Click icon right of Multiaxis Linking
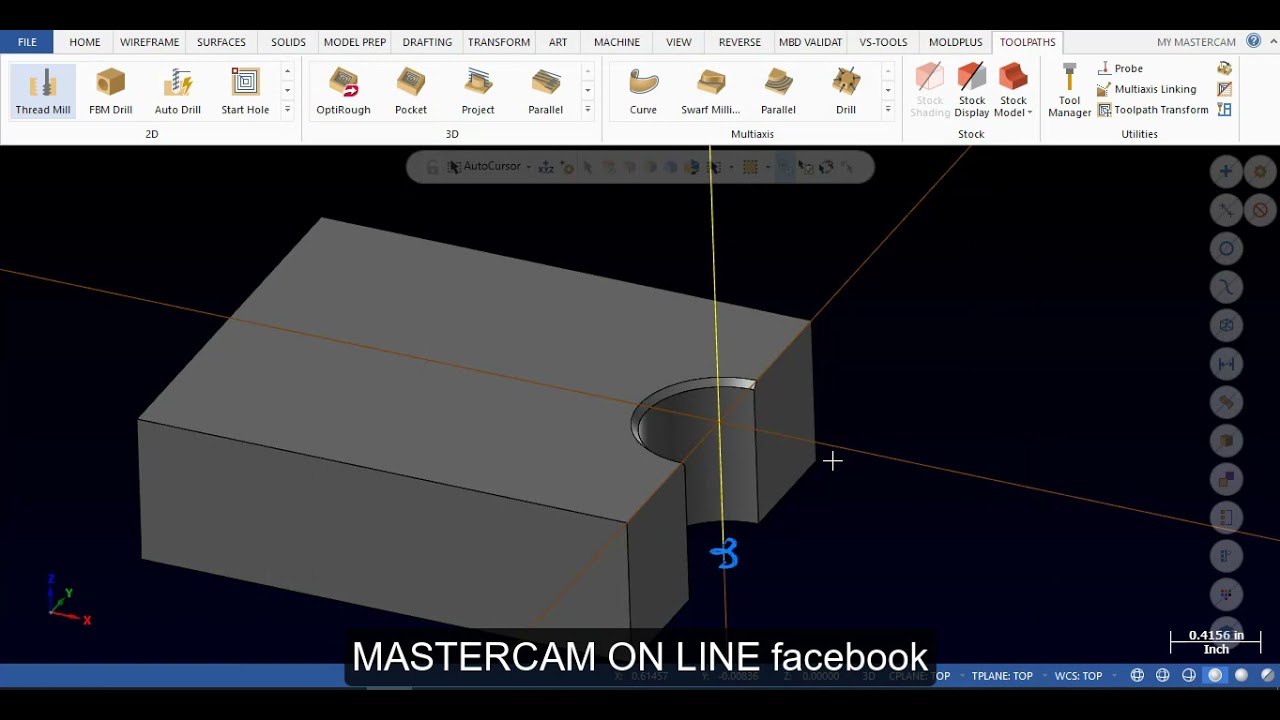1280x720 pixels. point(1224,89)
